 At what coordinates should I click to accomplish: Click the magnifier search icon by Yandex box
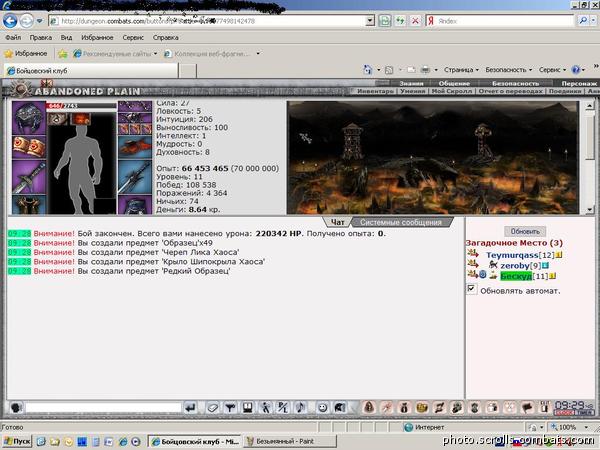(x=583, y=21)
